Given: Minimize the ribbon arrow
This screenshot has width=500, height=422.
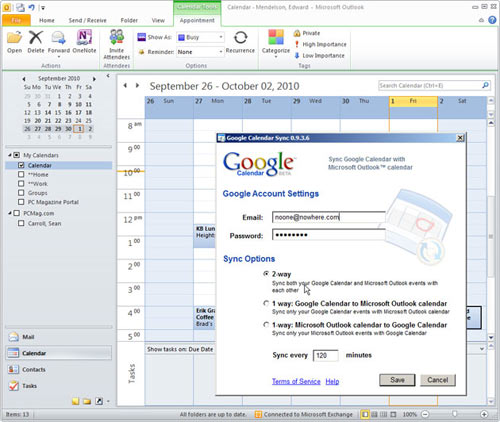Looking at the screenshot, I should pyautogui.click(x=481, y=20).
